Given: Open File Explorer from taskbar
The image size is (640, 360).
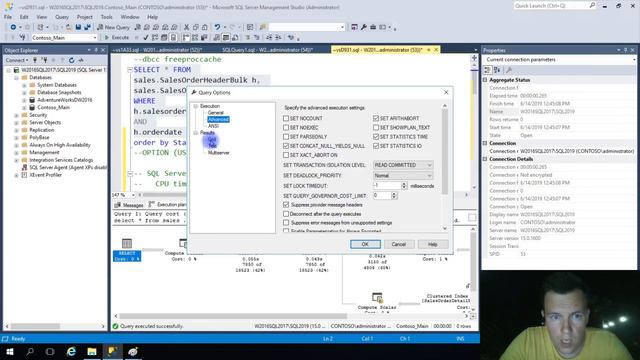Looking at the screenshot, I should point(92,351).
